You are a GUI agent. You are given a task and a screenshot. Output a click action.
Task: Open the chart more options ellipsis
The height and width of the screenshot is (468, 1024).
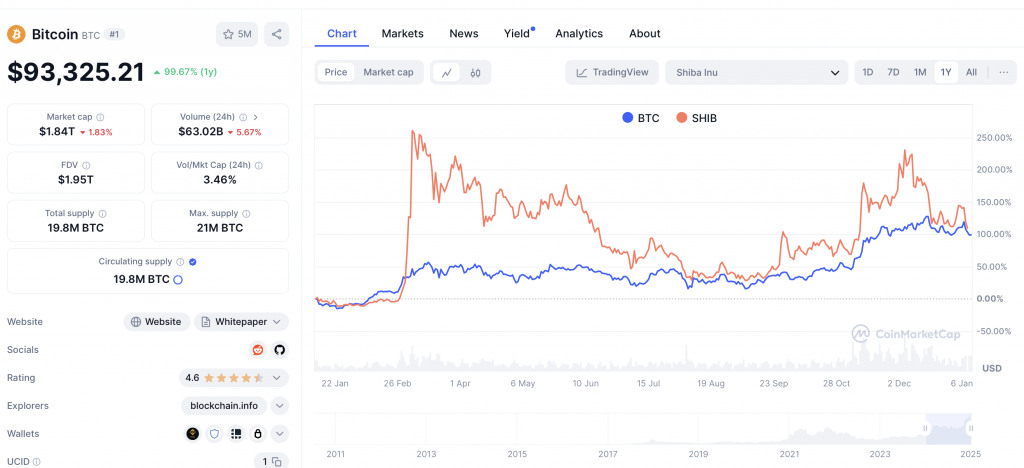(1003, 72)
